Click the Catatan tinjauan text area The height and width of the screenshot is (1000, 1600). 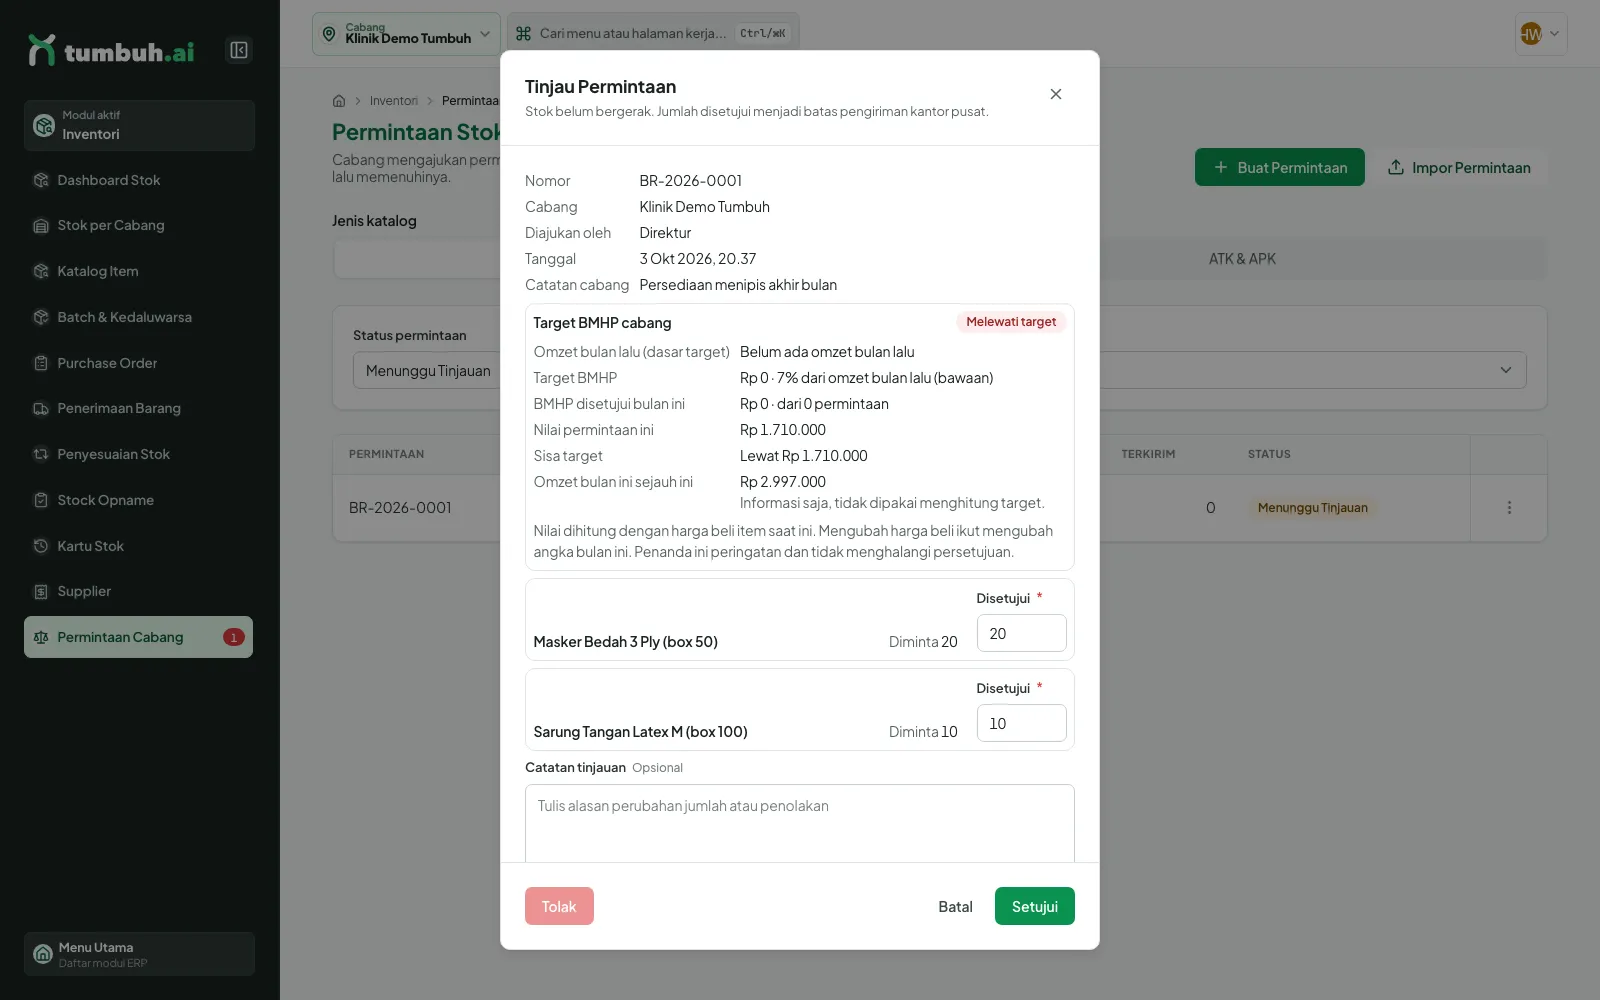[x=800, y=823]
